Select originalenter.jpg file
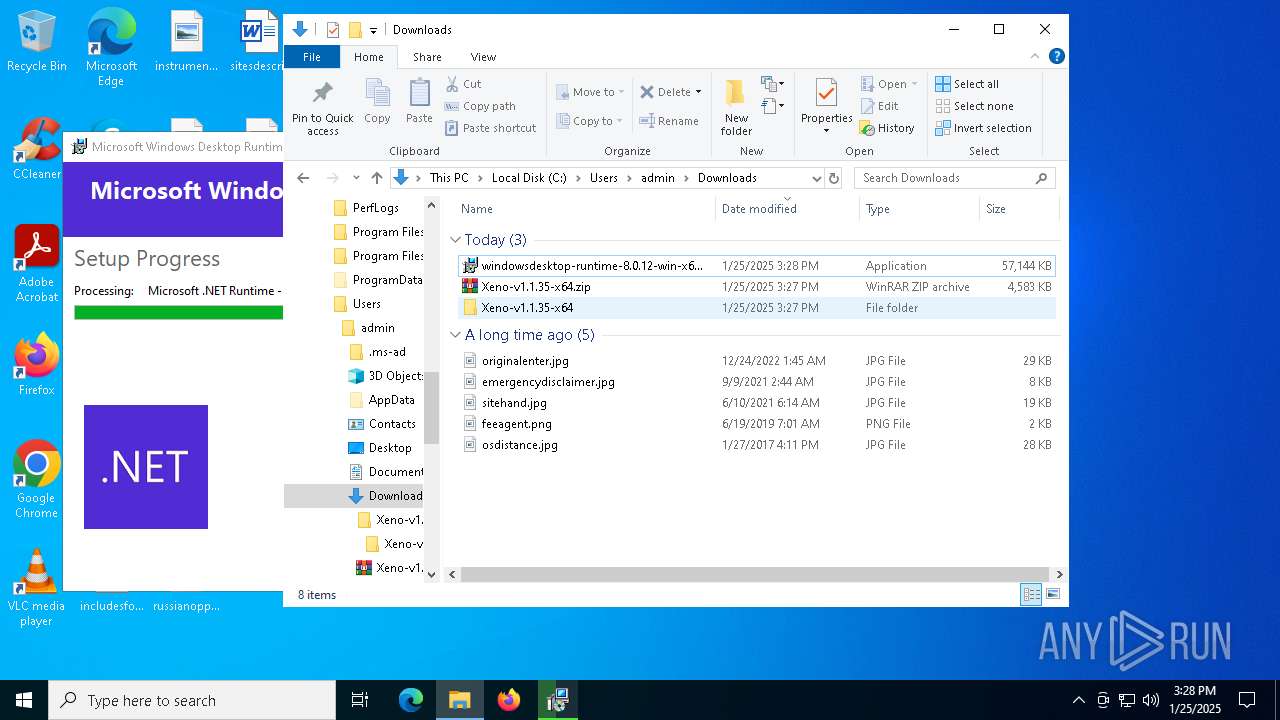 (756, 361)
